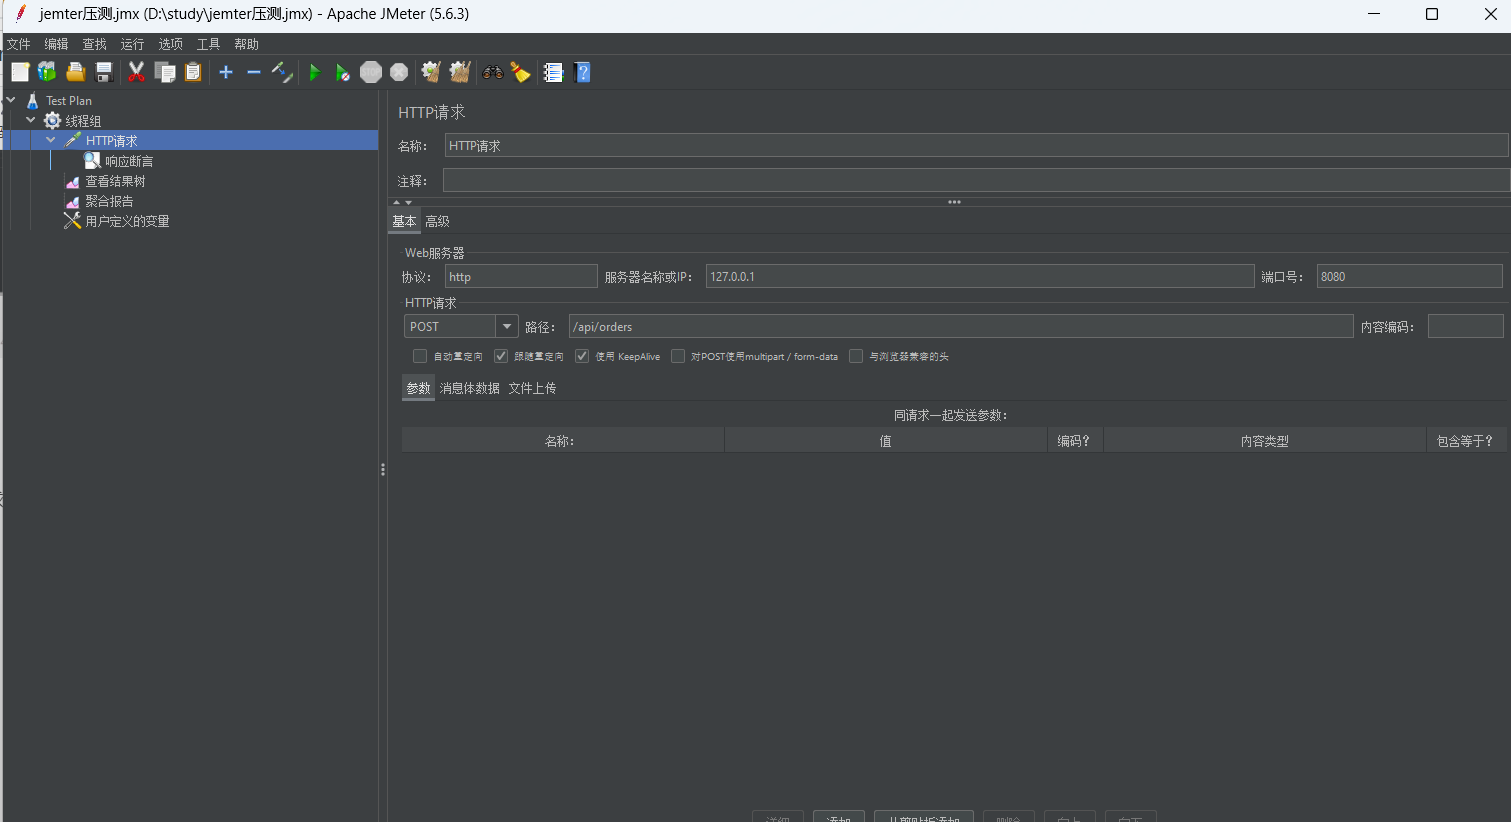Click the down arrow expanding name panel
This screenshot has width=1511, height=822.
click(408, 202)
